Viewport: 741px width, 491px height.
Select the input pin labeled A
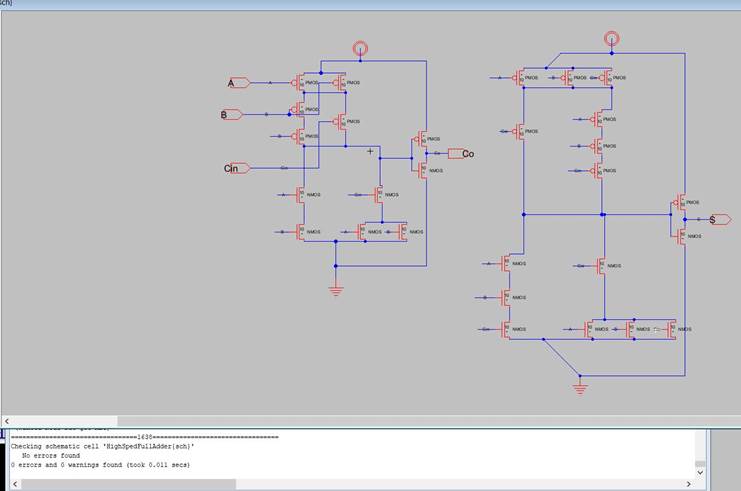pos(238,83)
